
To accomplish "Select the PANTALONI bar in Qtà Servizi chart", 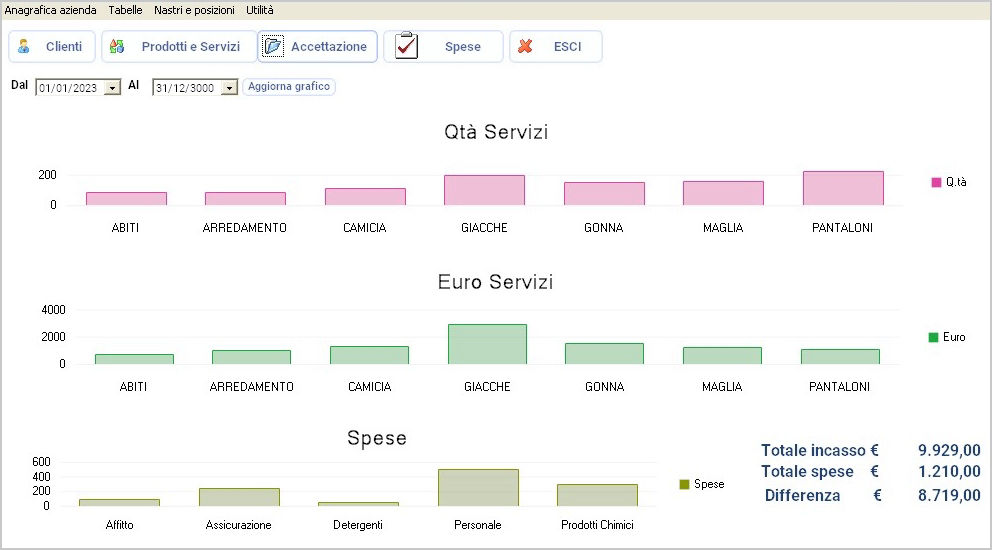I will pos(843,188).
